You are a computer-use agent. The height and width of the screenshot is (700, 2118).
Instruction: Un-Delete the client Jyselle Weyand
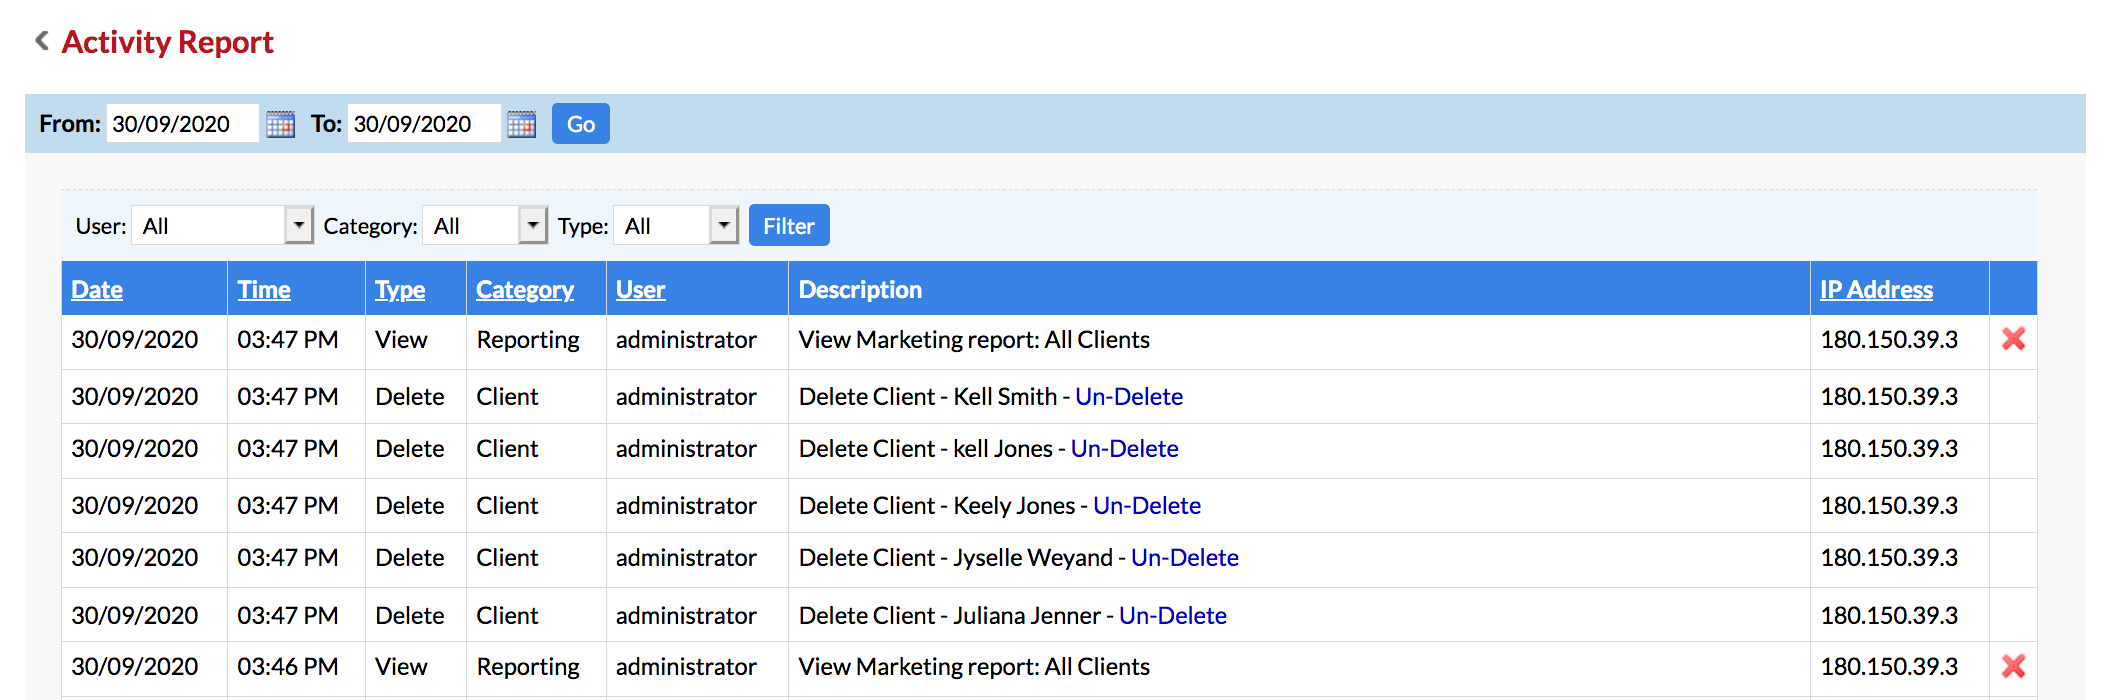pos(1185,558)
